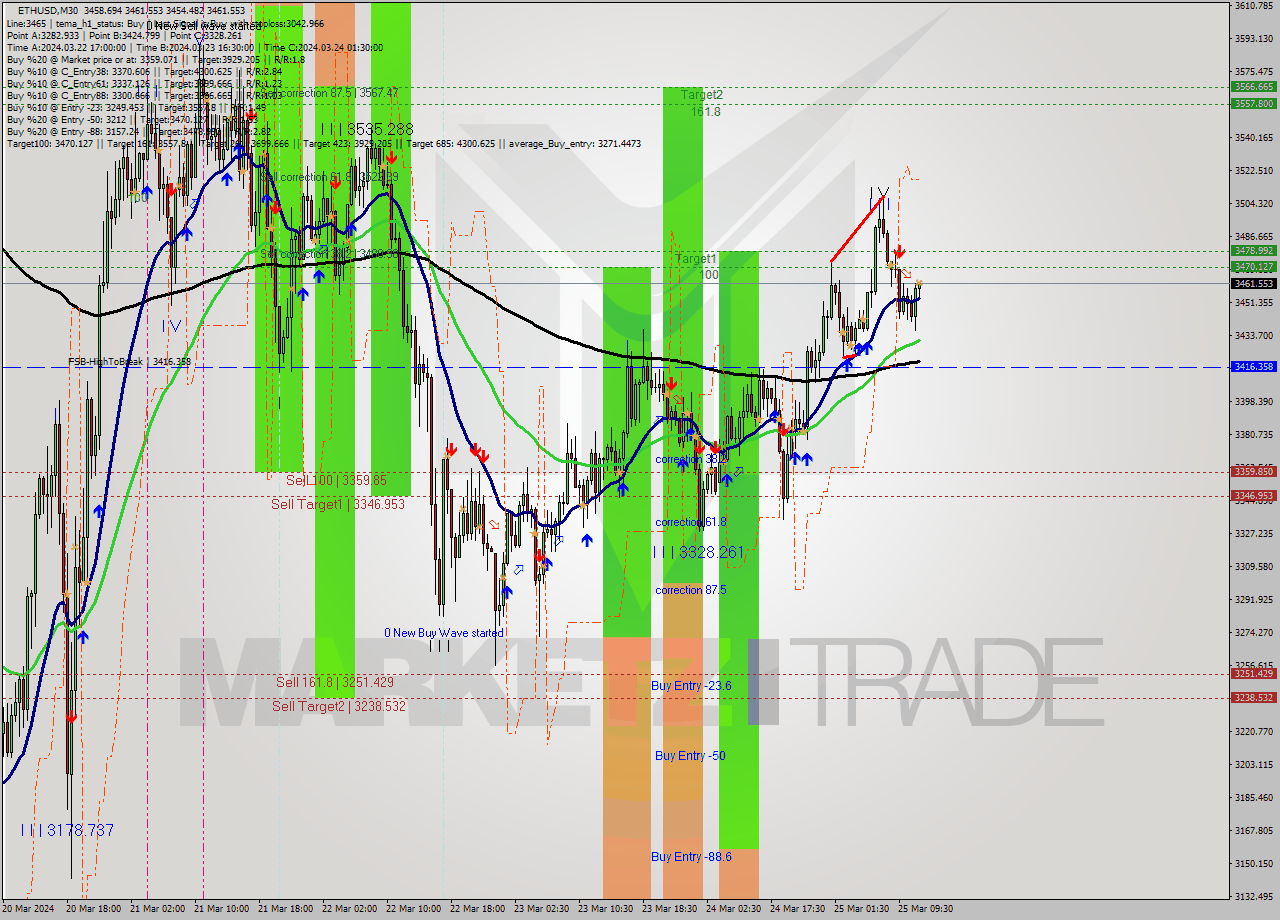Viewport: 1280px width, 920px height.
Task: Click the 3203.115 price axis value
Action: tap(1253, 765)
